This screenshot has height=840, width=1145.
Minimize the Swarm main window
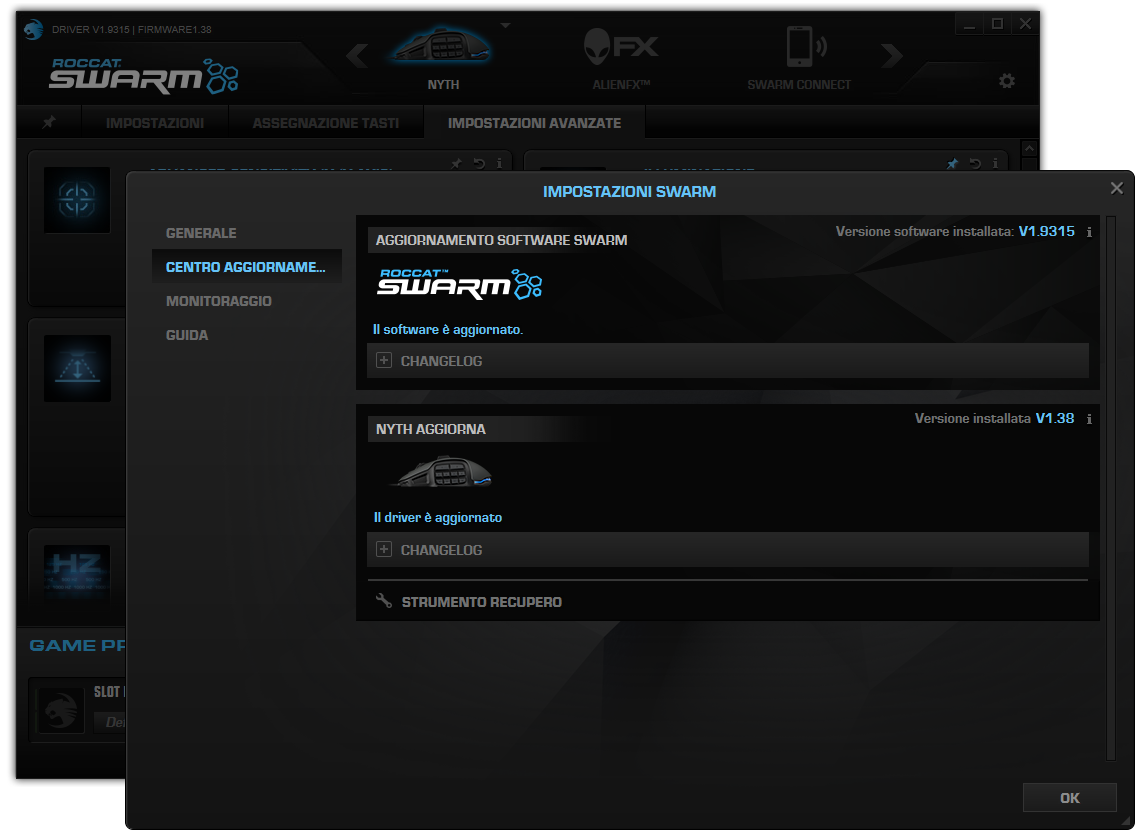(x=969, y=24)
